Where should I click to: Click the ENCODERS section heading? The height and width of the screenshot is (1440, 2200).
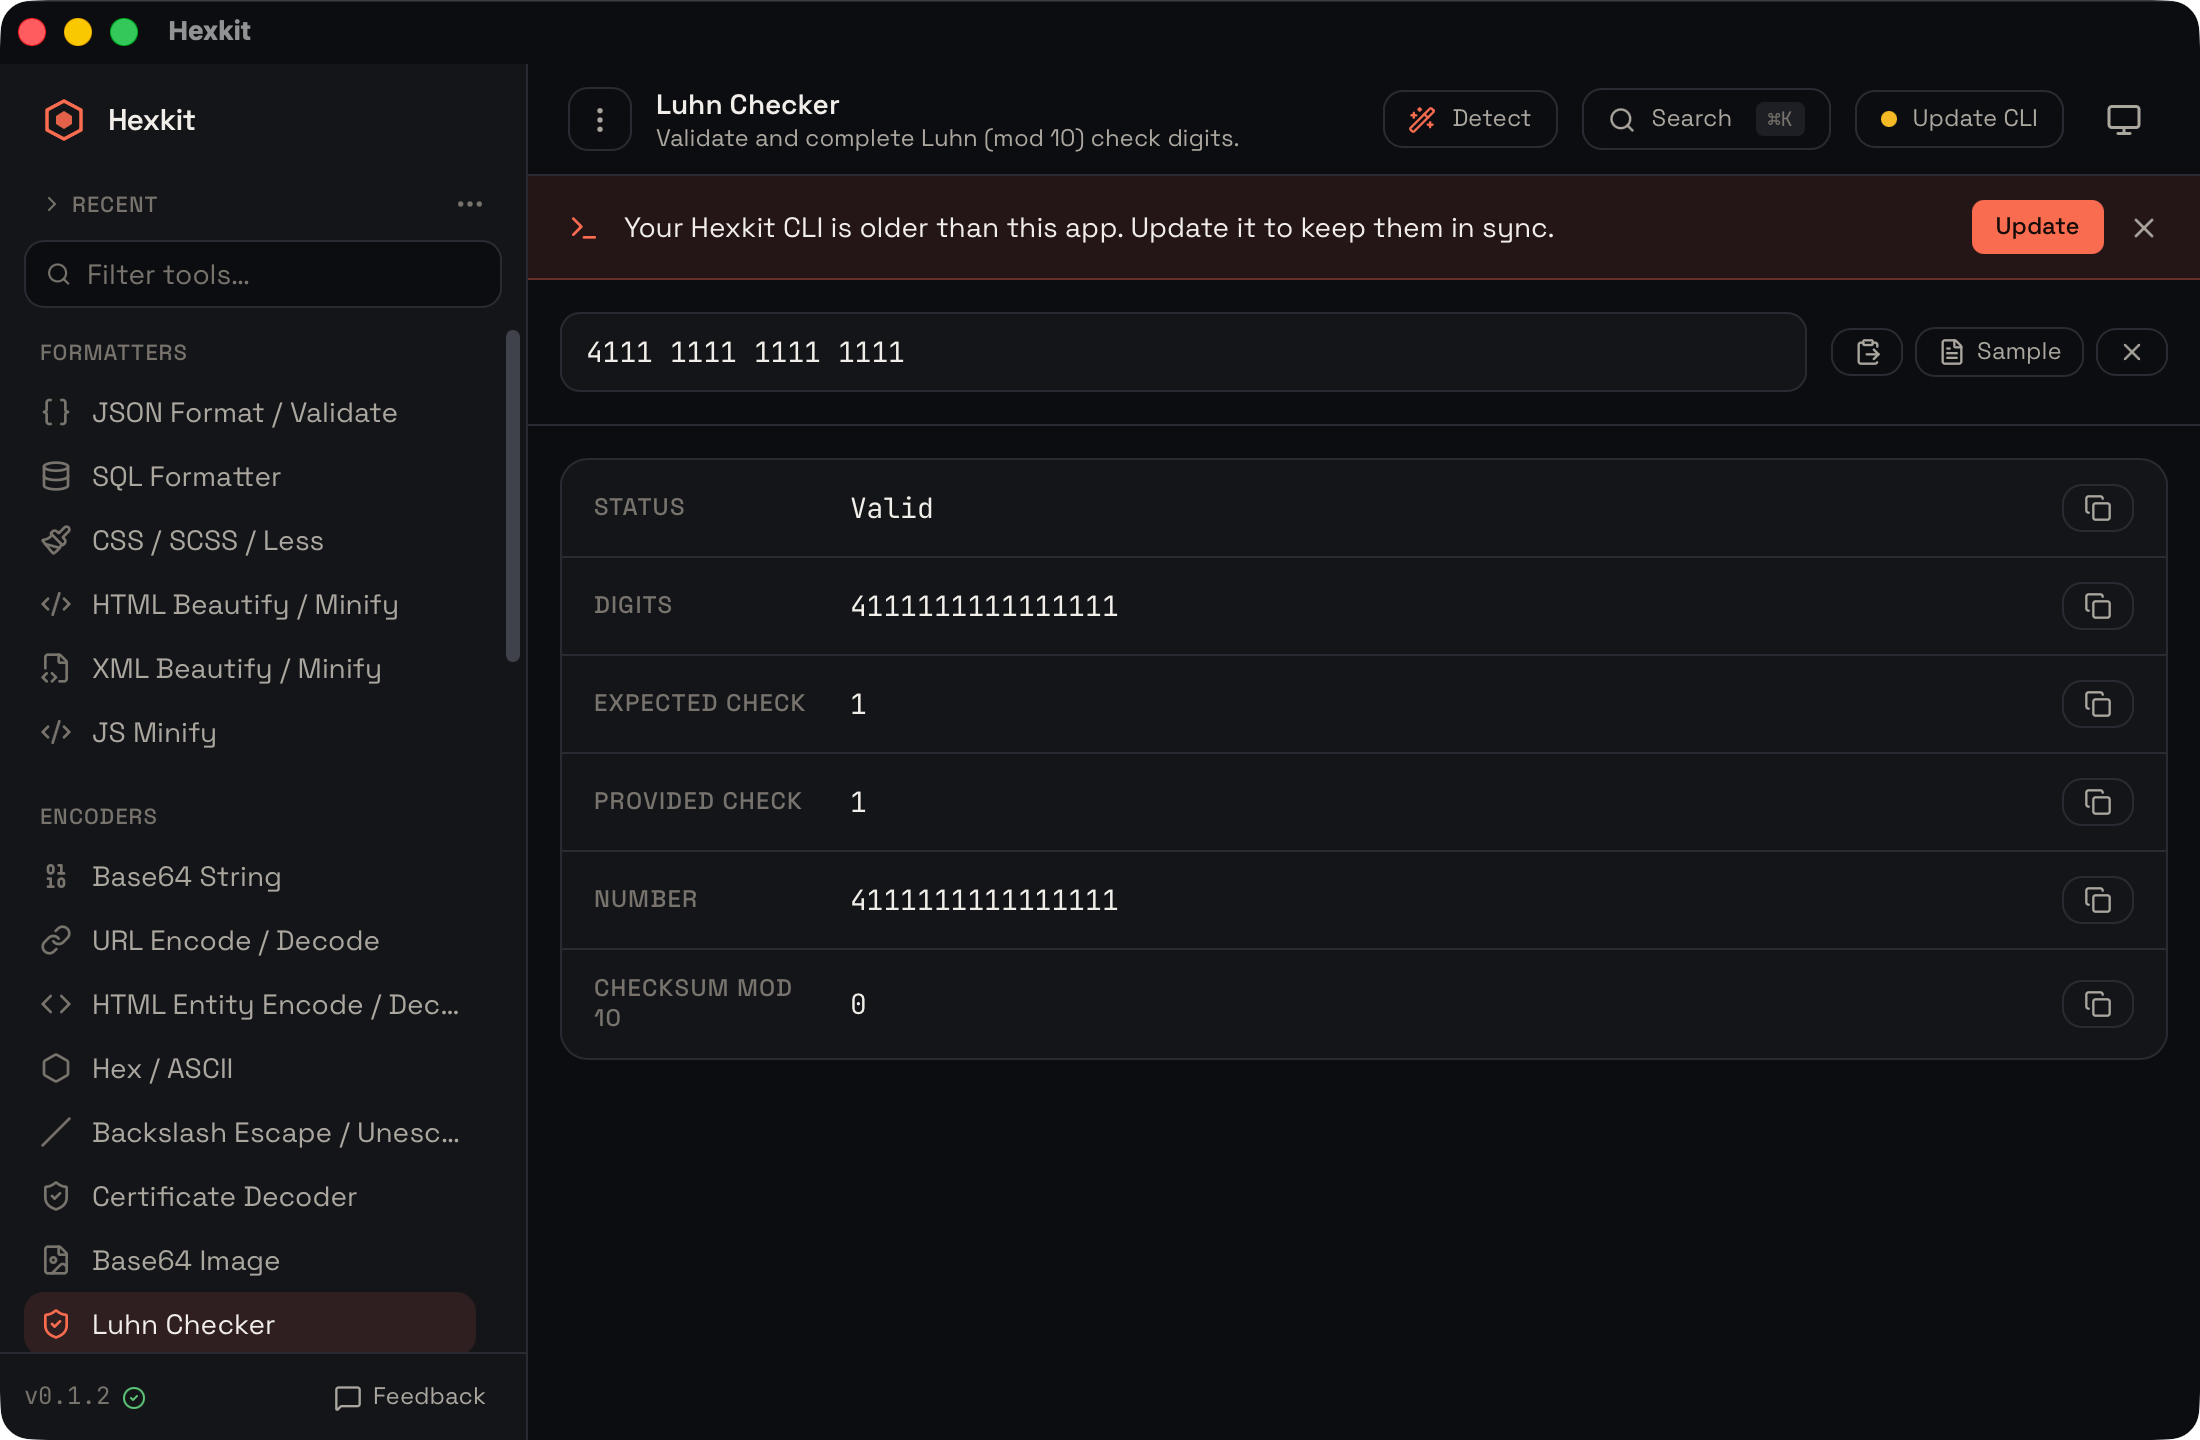tap(98, 817)
